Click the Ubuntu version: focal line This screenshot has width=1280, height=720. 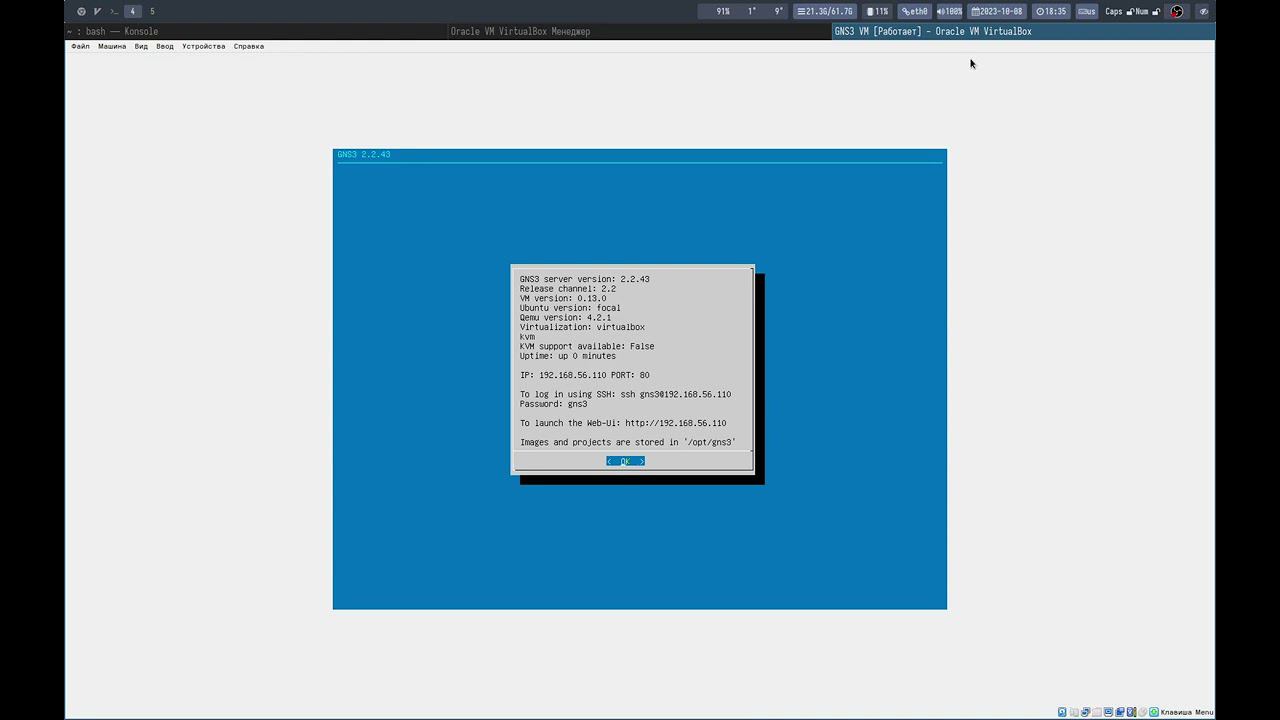coord(570,308)
